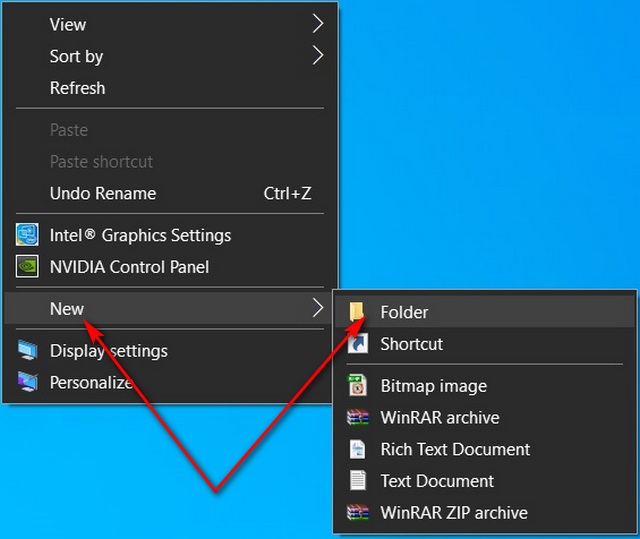Click the WinRAR ZIP archive icon
Image resolution: width=640 pixels, height=539 pixels.
(358, 512)
